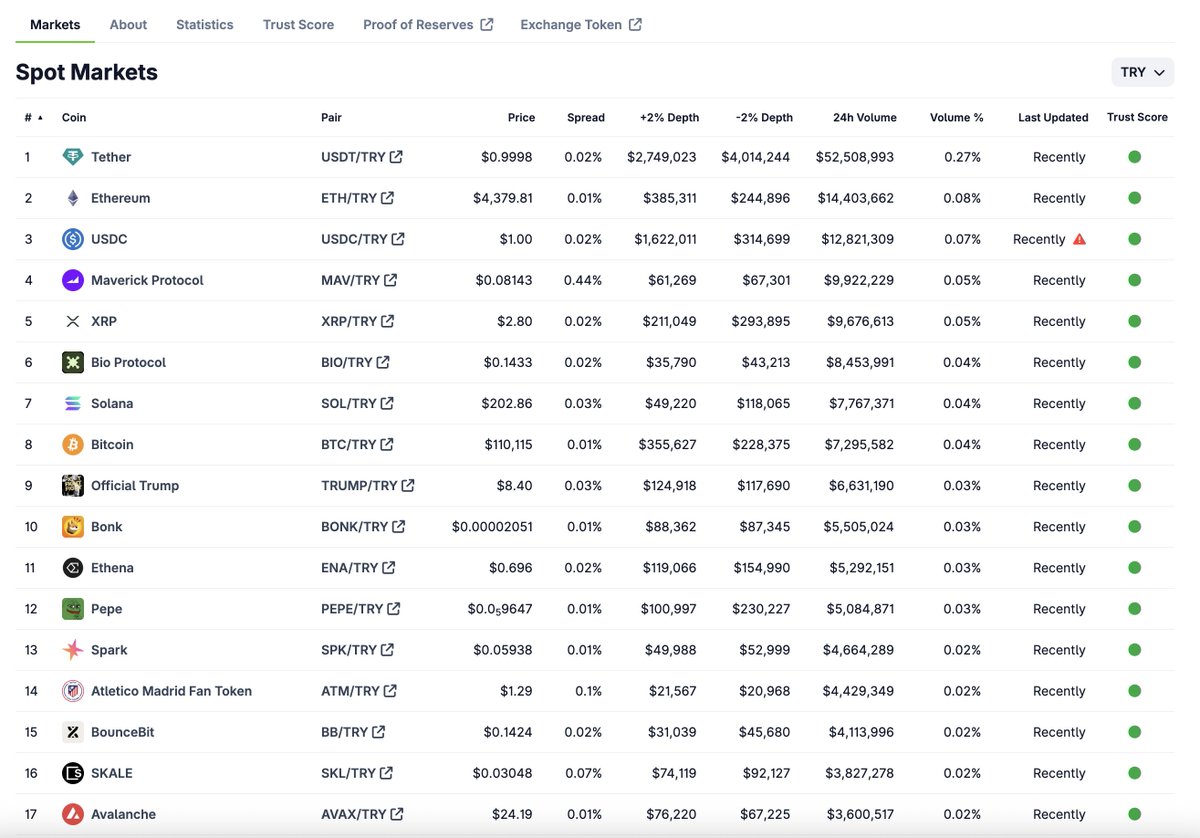Screen dimensions: 1200x838
Task: Click the Solana price $202.86
Action: point(507,403)
